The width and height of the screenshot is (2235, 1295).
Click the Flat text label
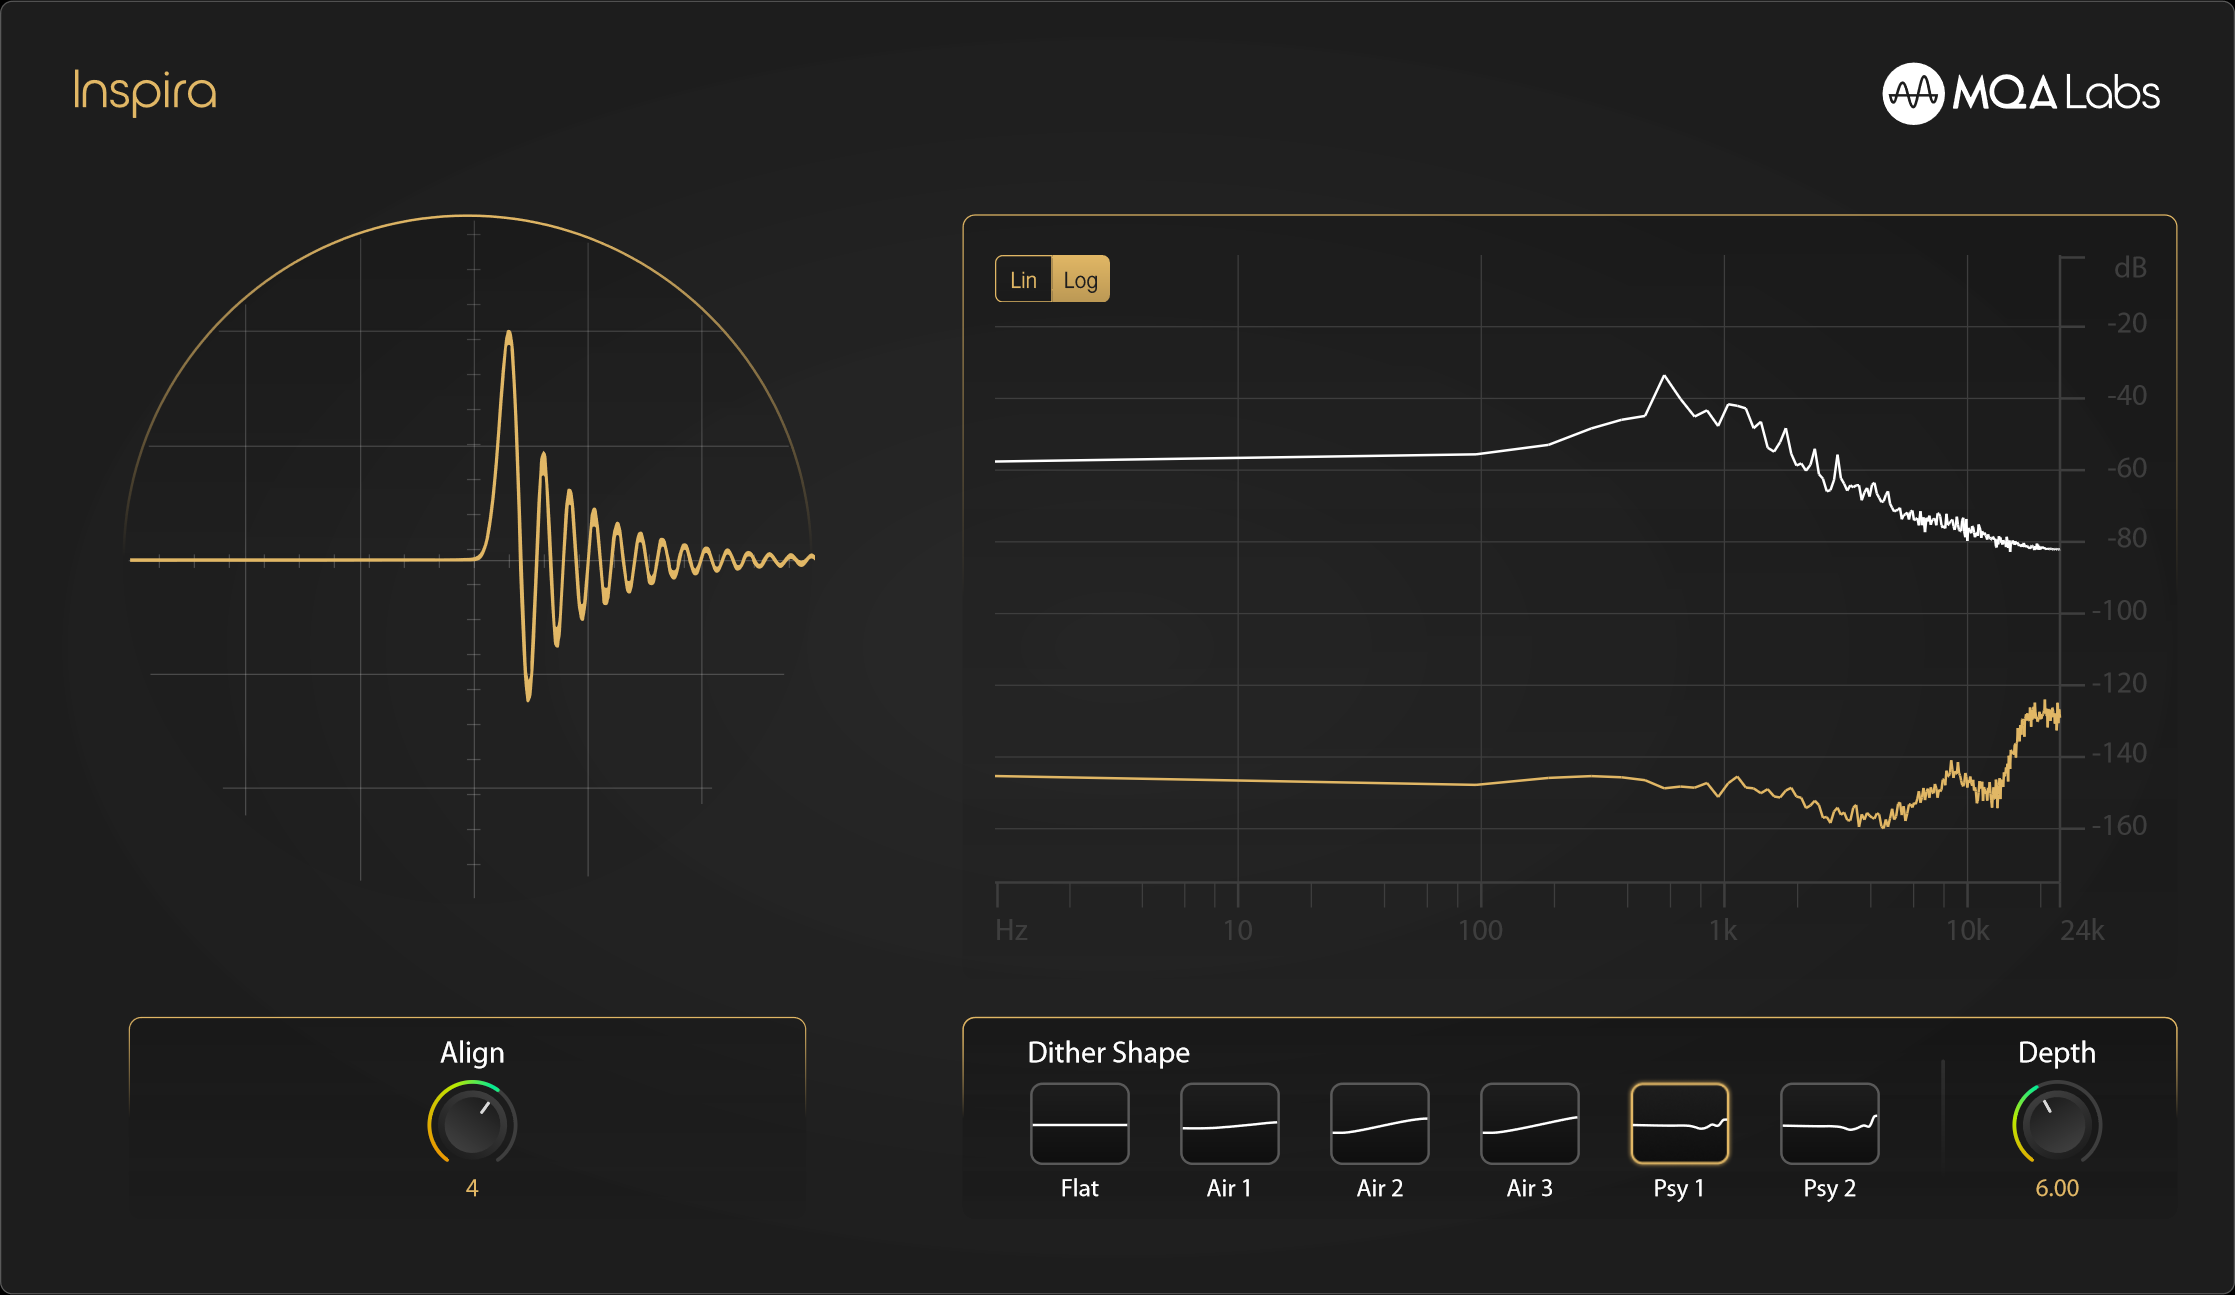pyautogui.click(x=1079, y=1188)
